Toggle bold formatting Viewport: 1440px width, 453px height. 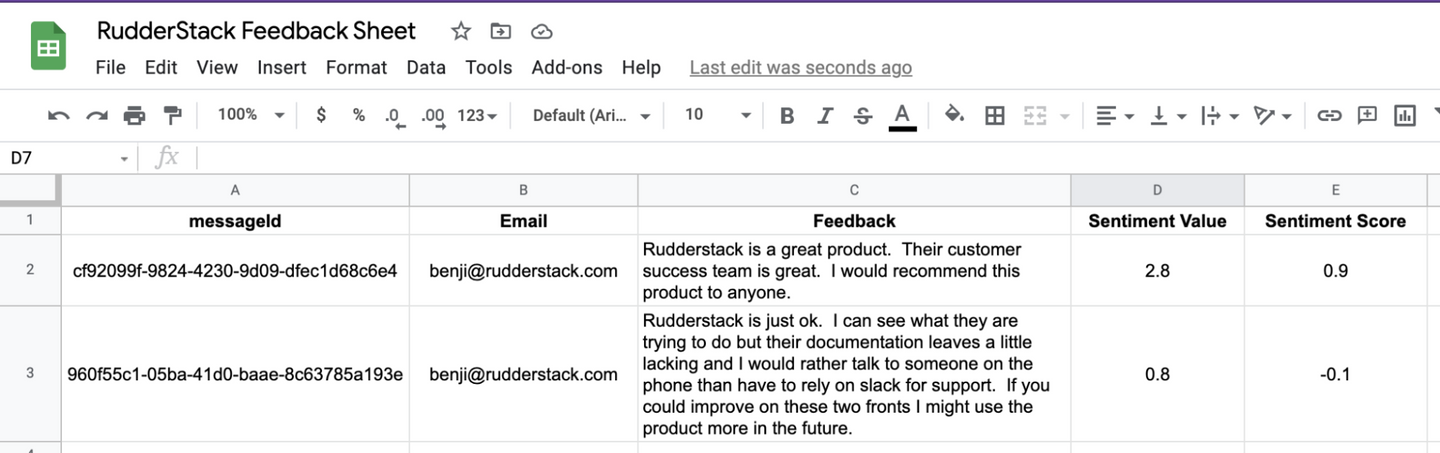point(787,116)
